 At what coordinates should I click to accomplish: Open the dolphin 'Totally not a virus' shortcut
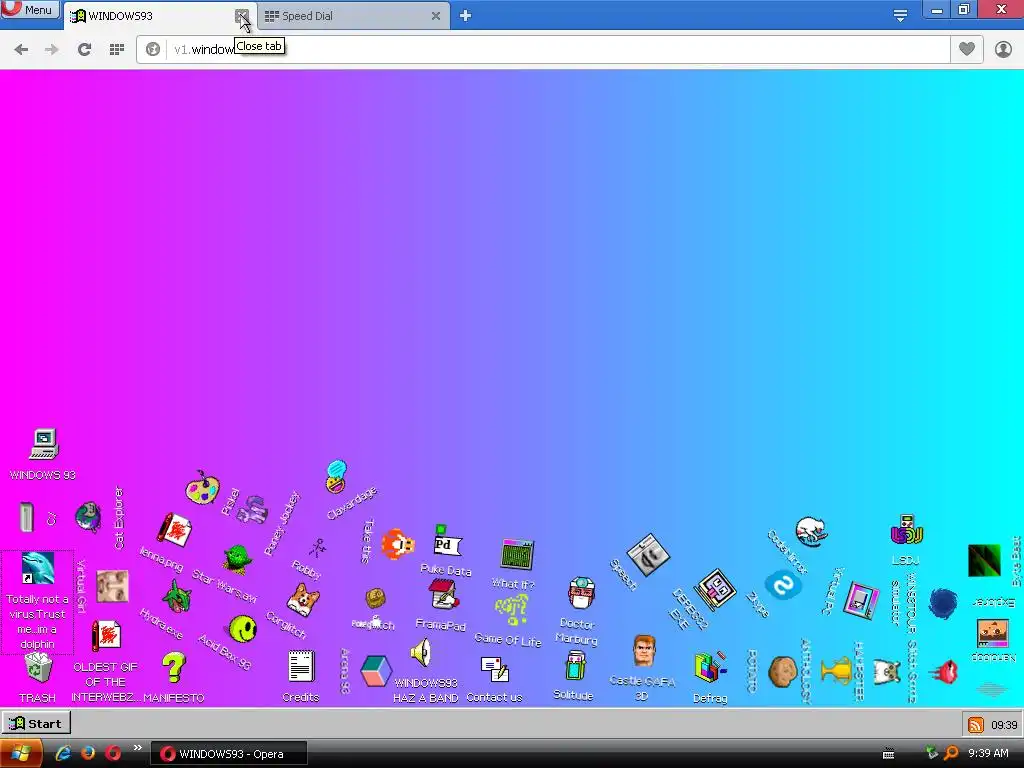(38, 568)
